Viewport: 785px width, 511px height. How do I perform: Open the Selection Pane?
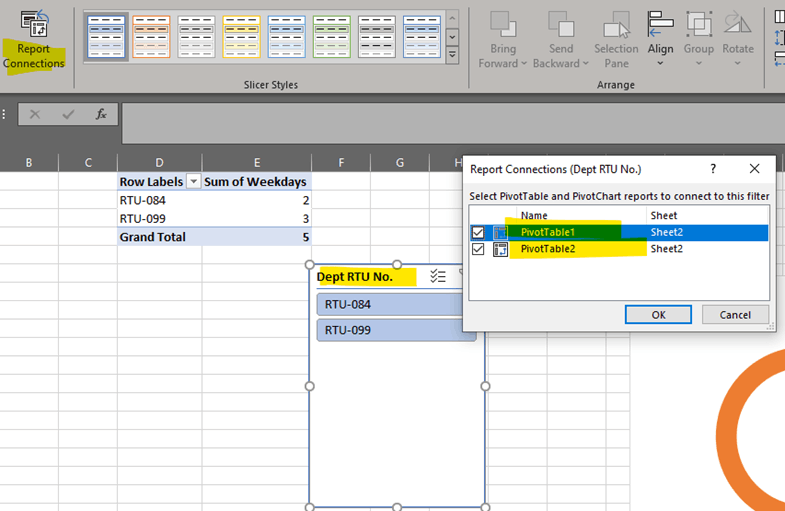click(616, 40)
